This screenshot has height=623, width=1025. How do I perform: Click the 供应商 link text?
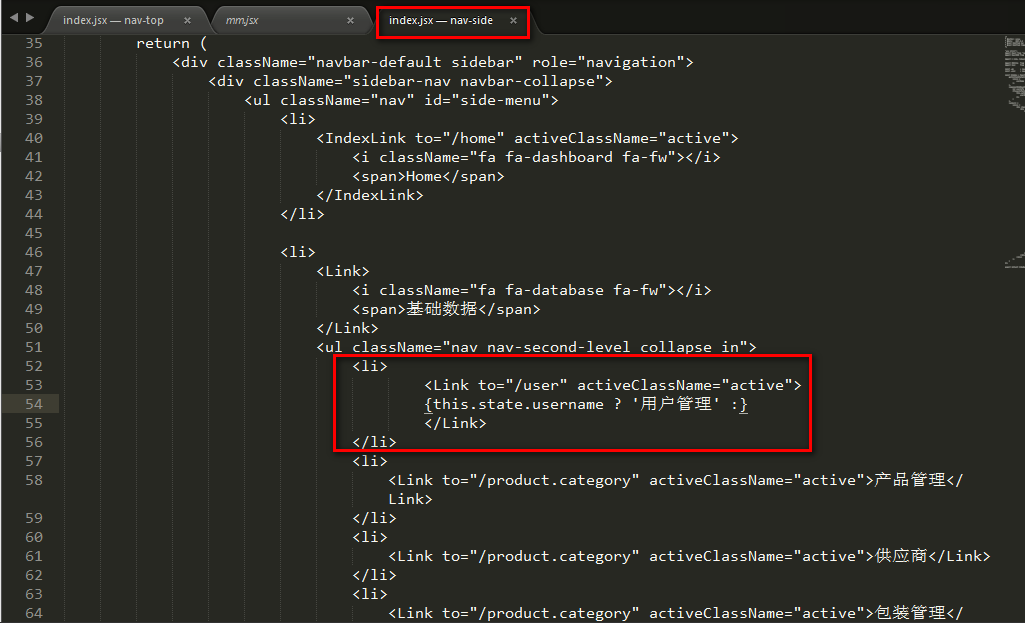pos(900,556)
